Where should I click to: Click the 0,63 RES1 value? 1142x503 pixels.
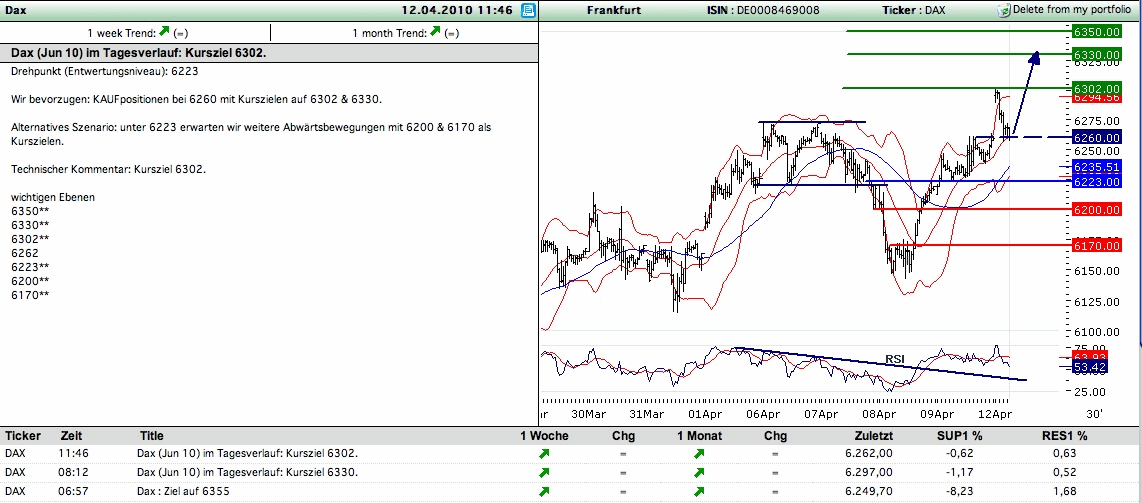[1064, 454]
